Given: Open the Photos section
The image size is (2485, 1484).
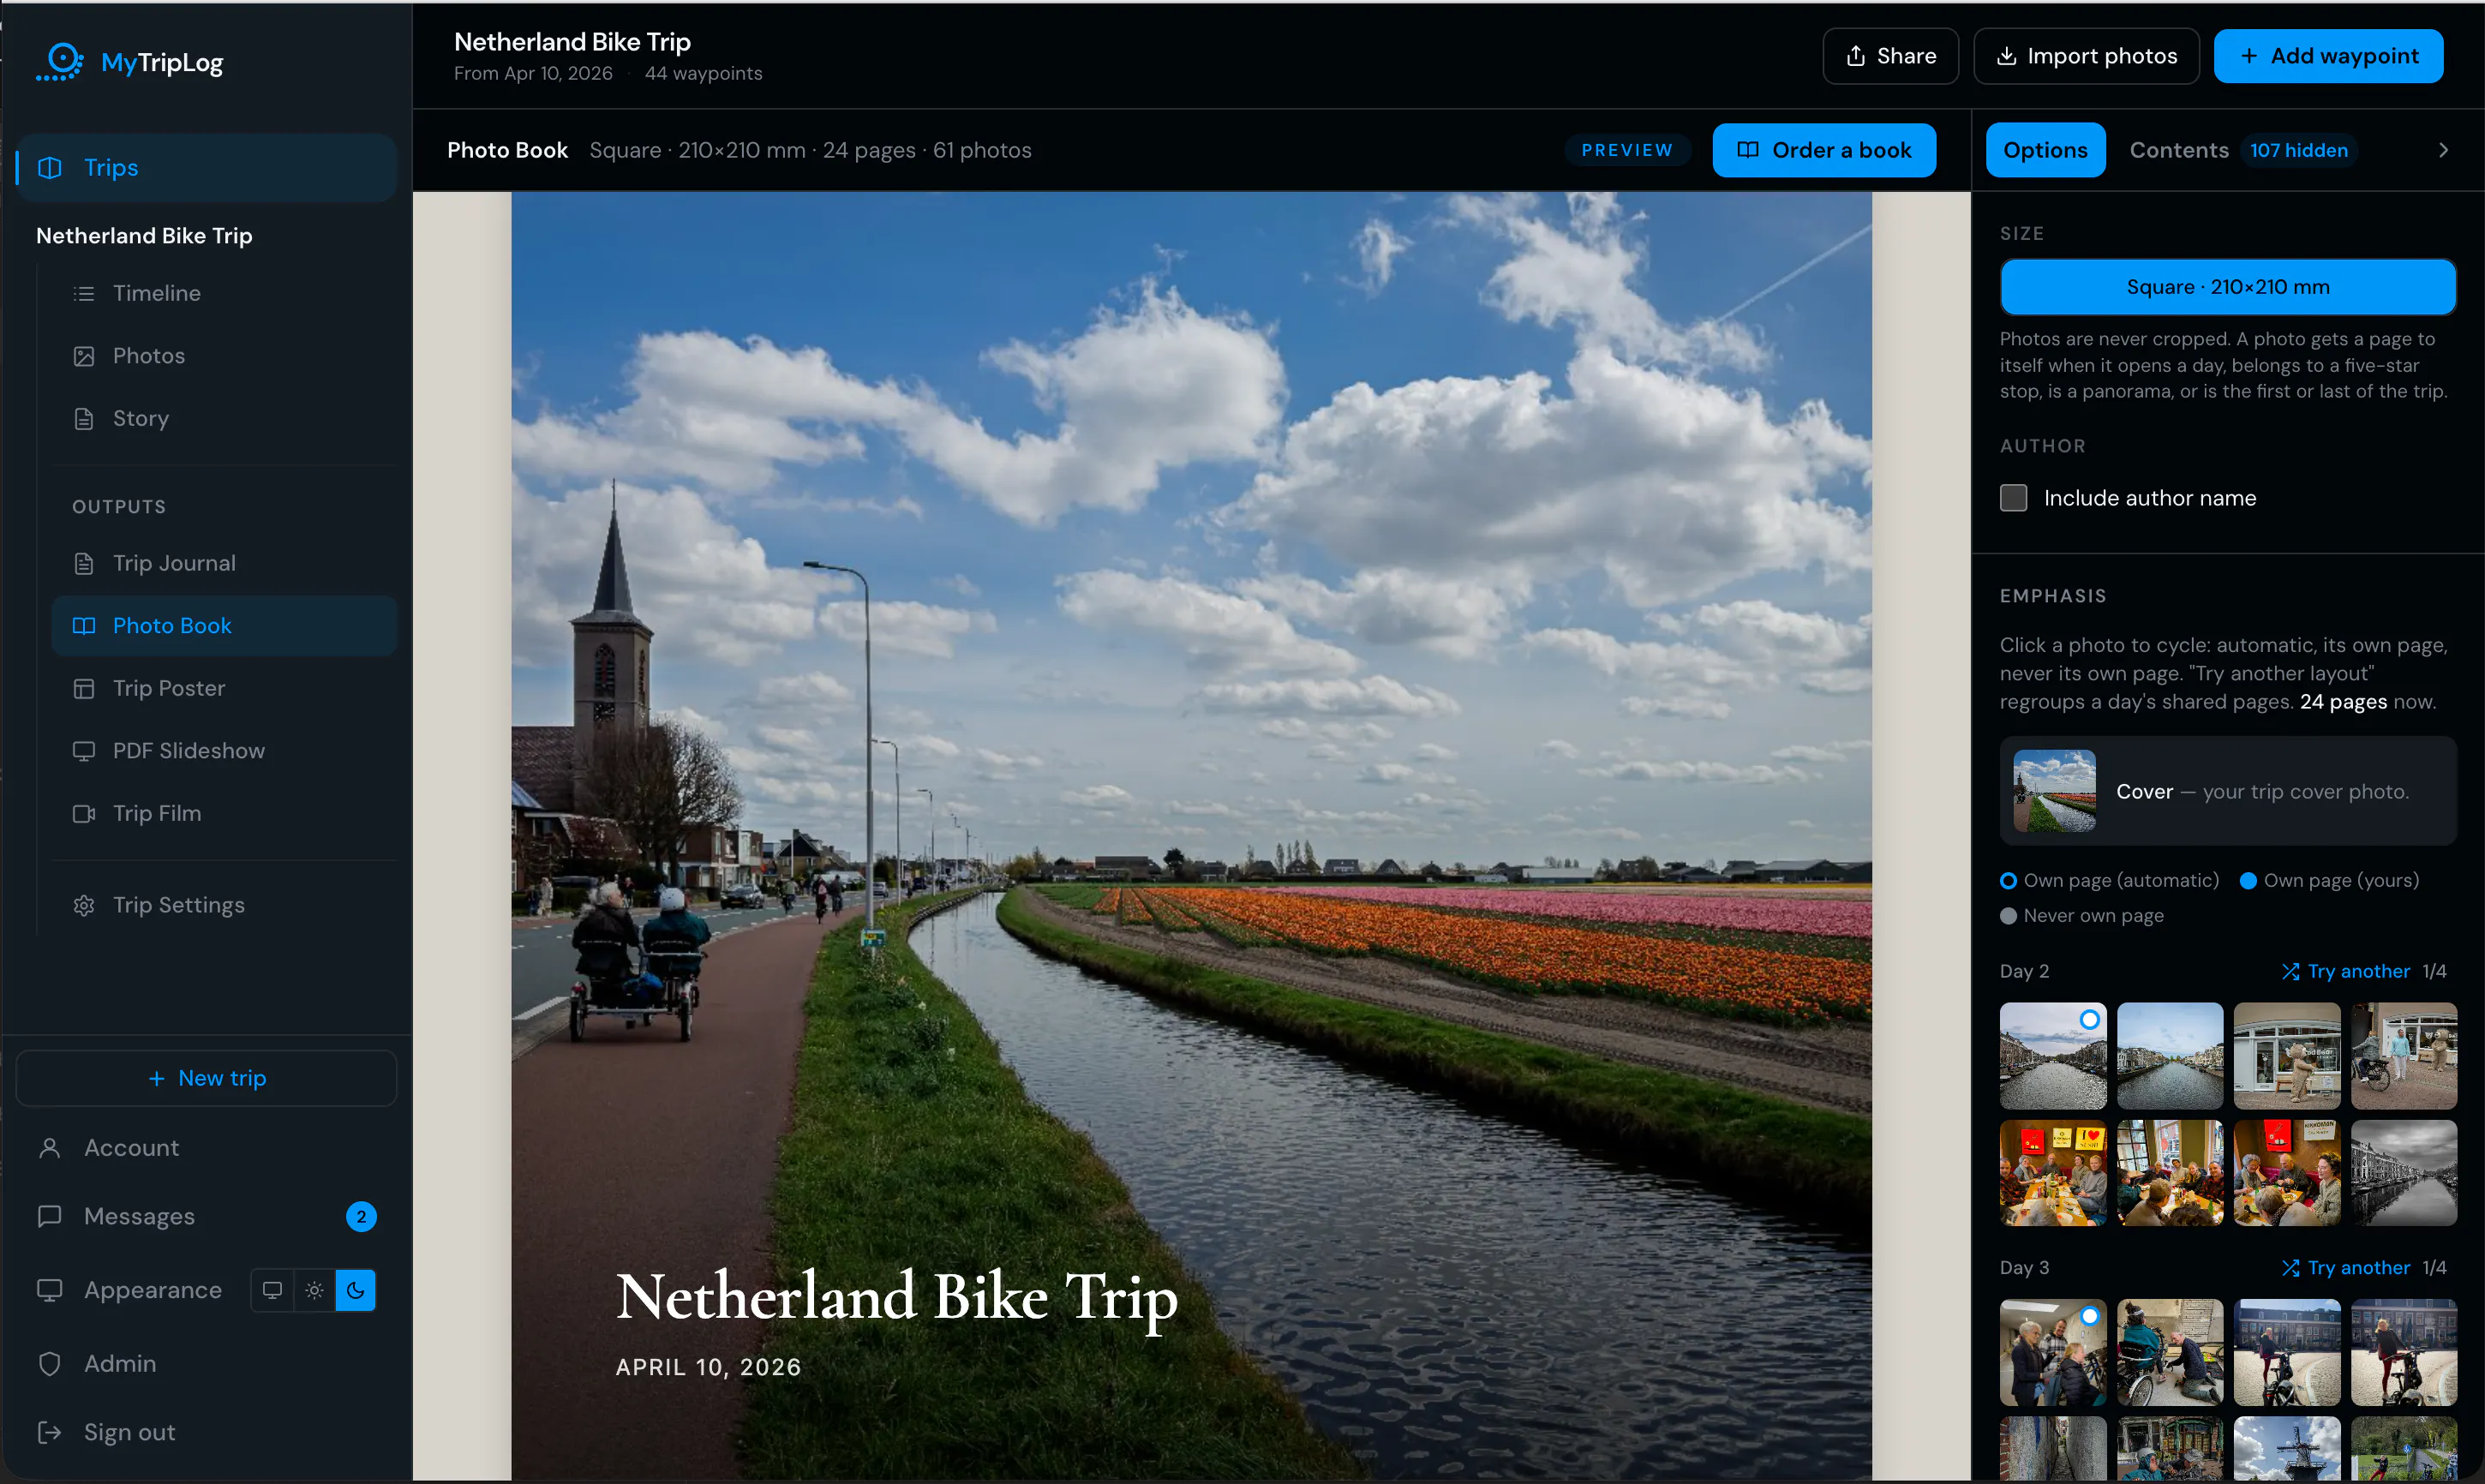Looking at the screenshot, I should (148, 356).
